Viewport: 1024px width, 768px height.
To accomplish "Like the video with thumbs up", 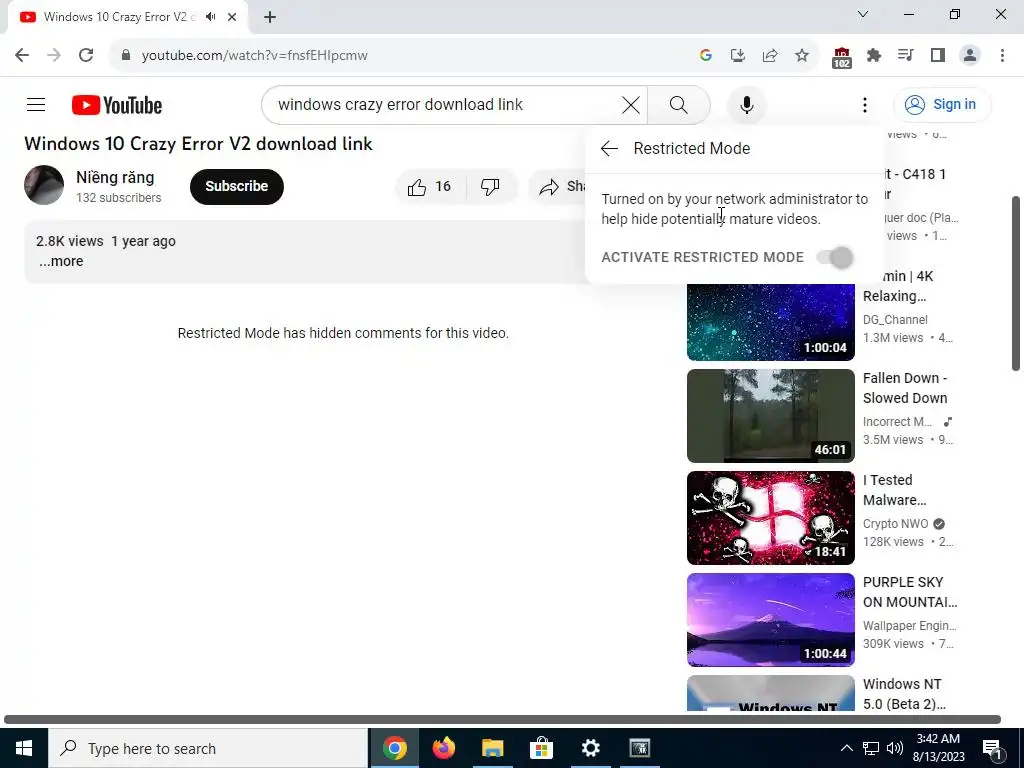I will 430,187.
